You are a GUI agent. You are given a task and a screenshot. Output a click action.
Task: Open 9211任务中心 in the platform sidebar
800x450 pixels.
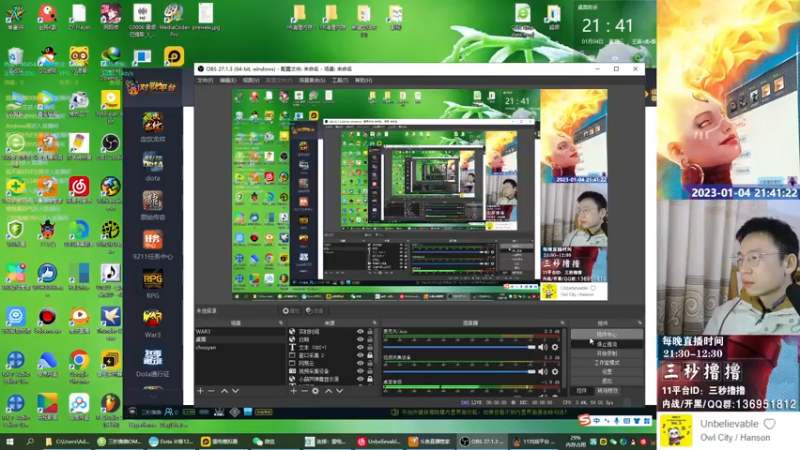point(153,245)
